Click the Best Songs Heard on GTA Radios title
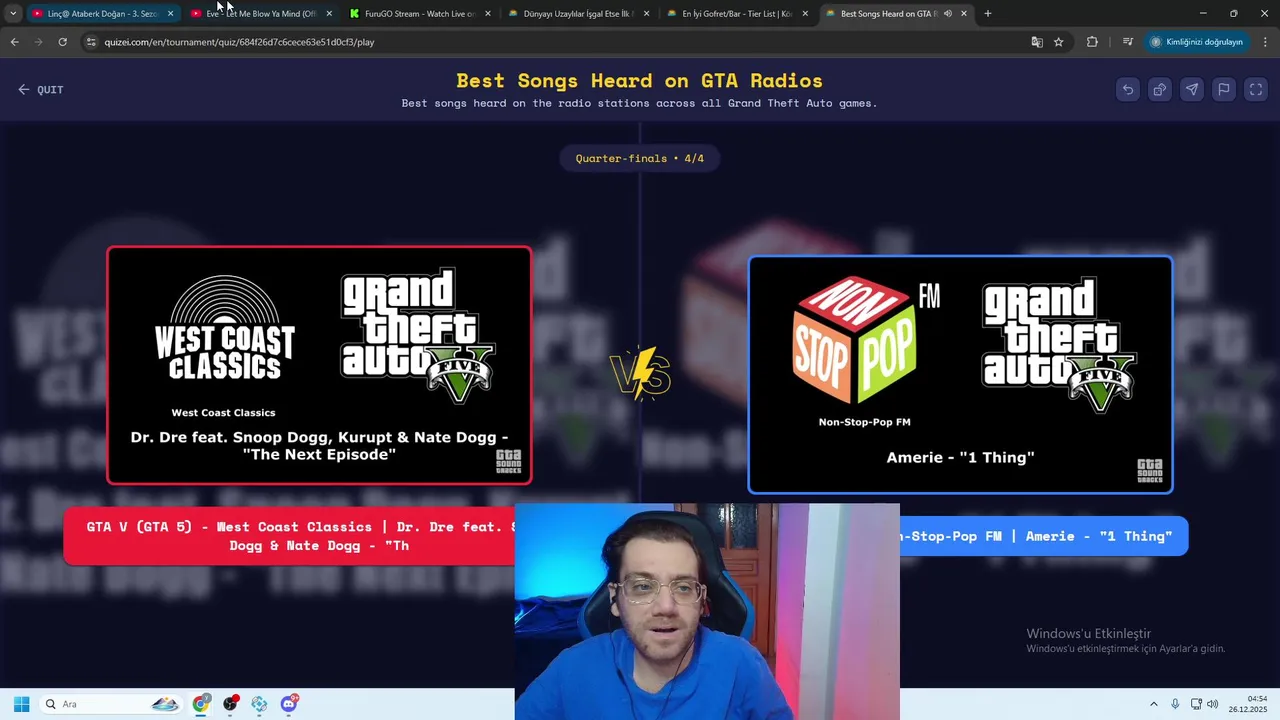1280x720 pixels. tap(640, 80)
